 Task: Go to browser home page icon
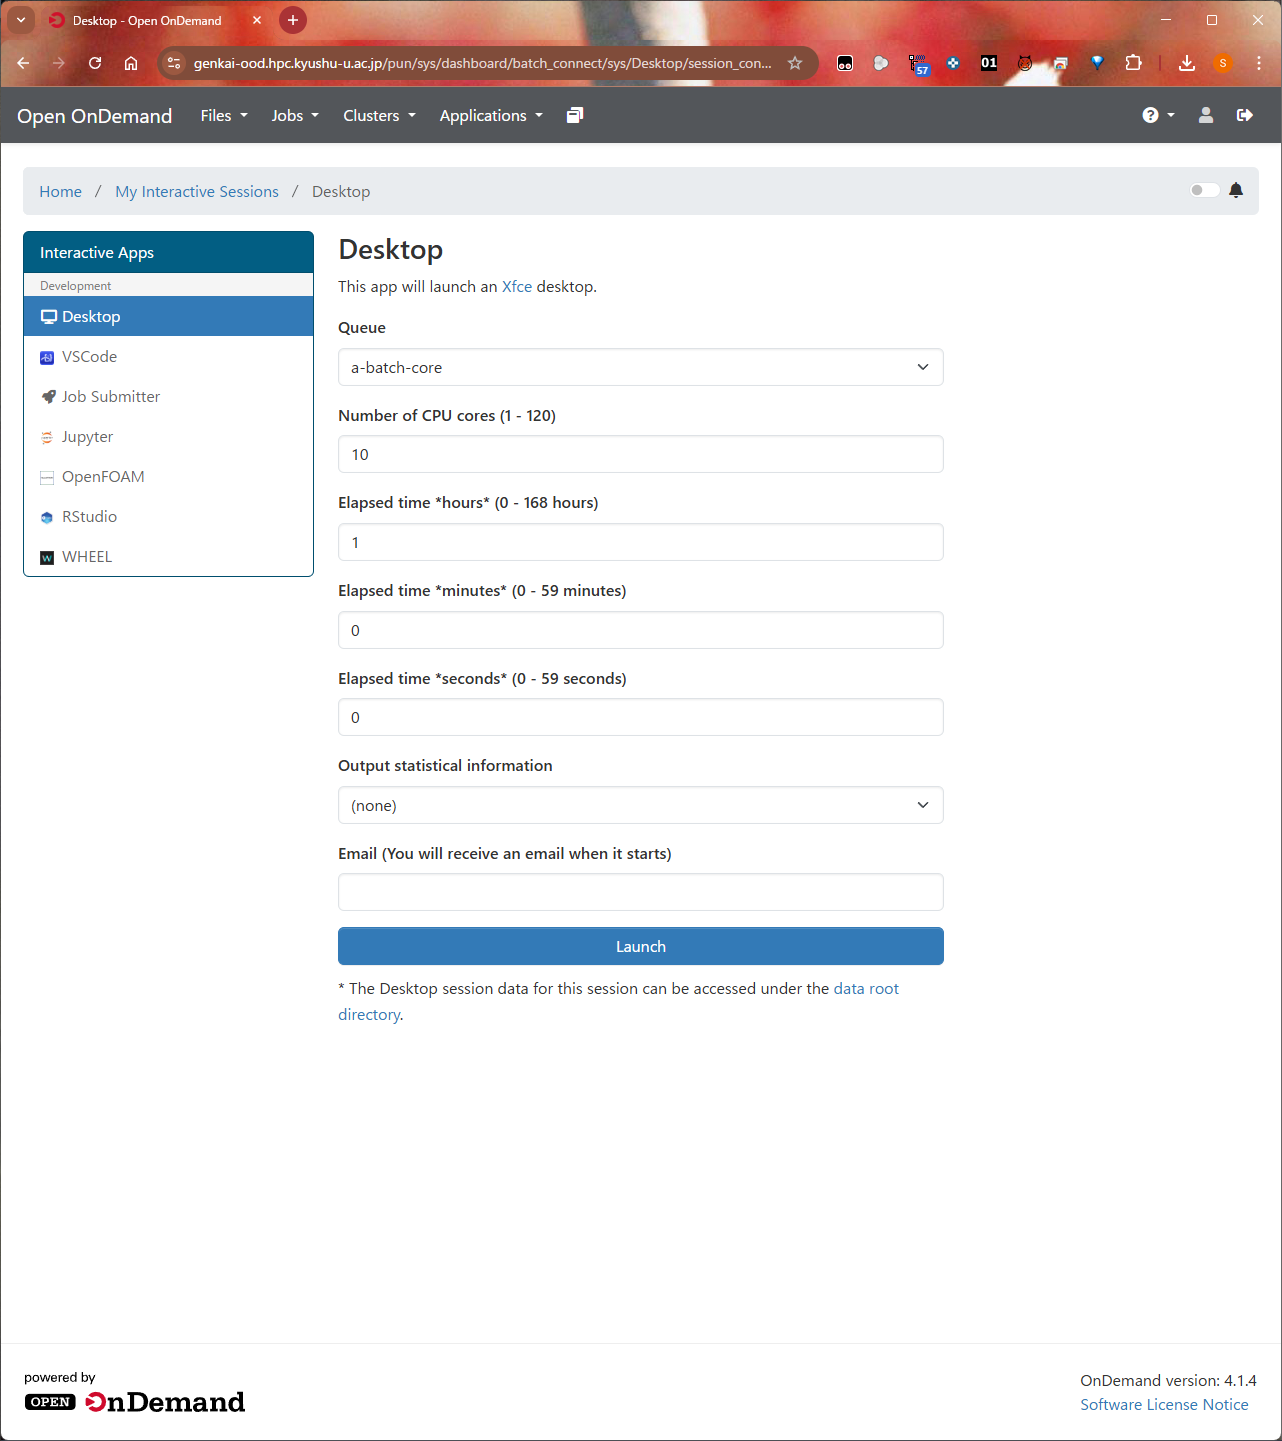[131, 63]
